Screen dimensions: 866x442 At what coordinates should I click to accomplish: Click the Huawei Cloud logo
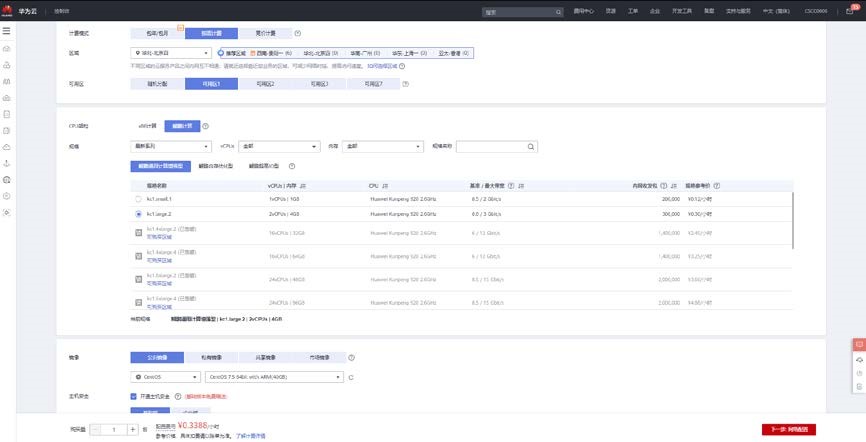7,10
